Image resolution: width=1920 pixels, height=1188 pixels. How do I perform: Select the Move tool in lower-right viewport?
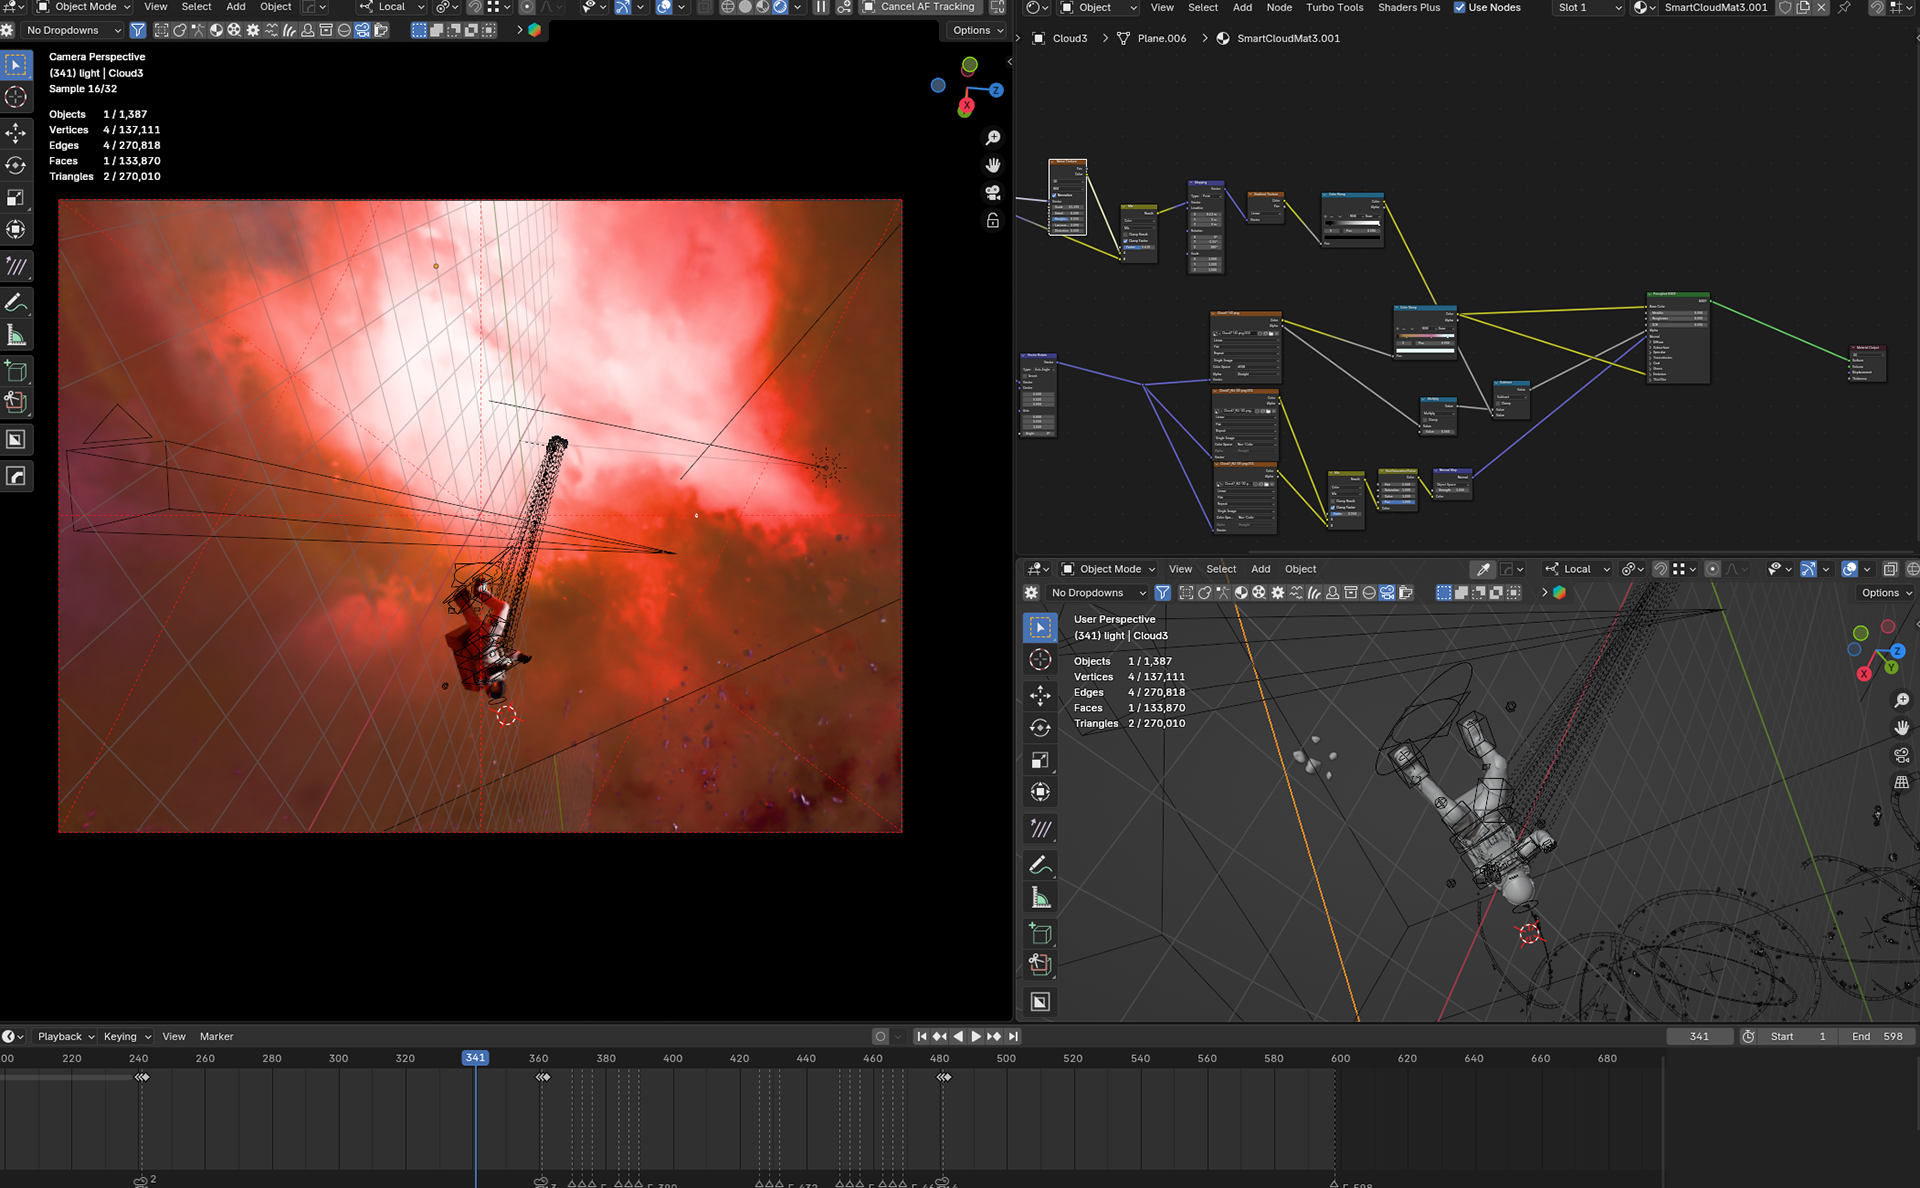tap(1040, 695)
